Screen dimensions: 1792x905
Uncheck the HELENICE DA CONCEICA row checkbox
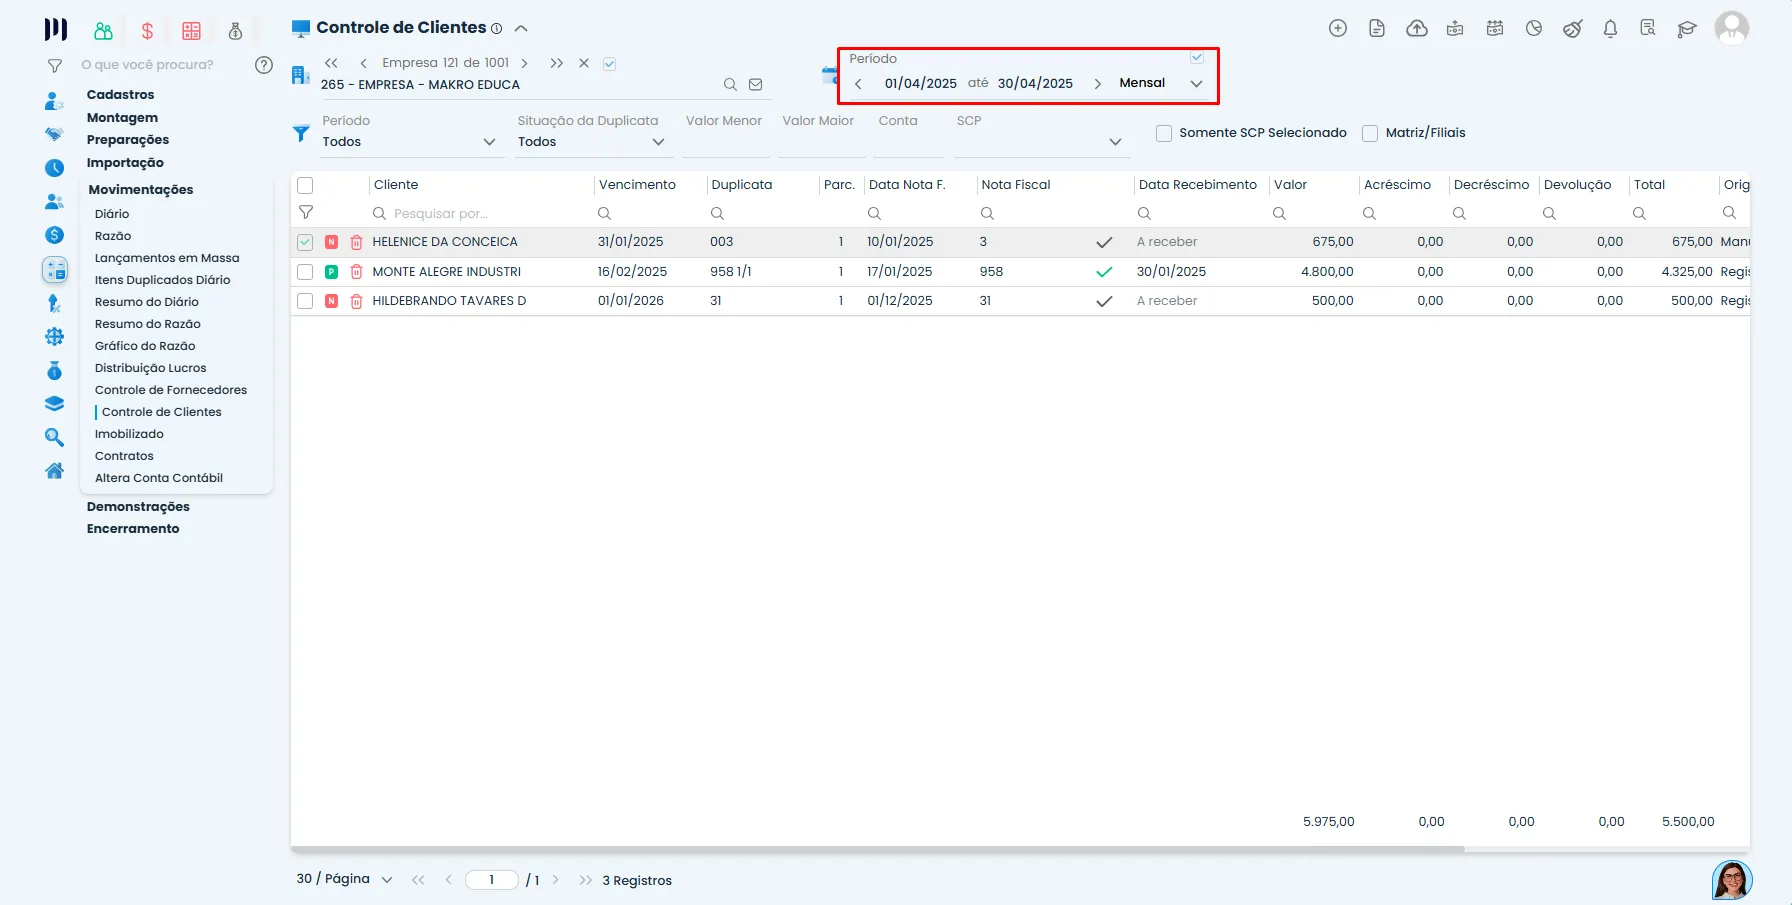click(x=305, y=242)
